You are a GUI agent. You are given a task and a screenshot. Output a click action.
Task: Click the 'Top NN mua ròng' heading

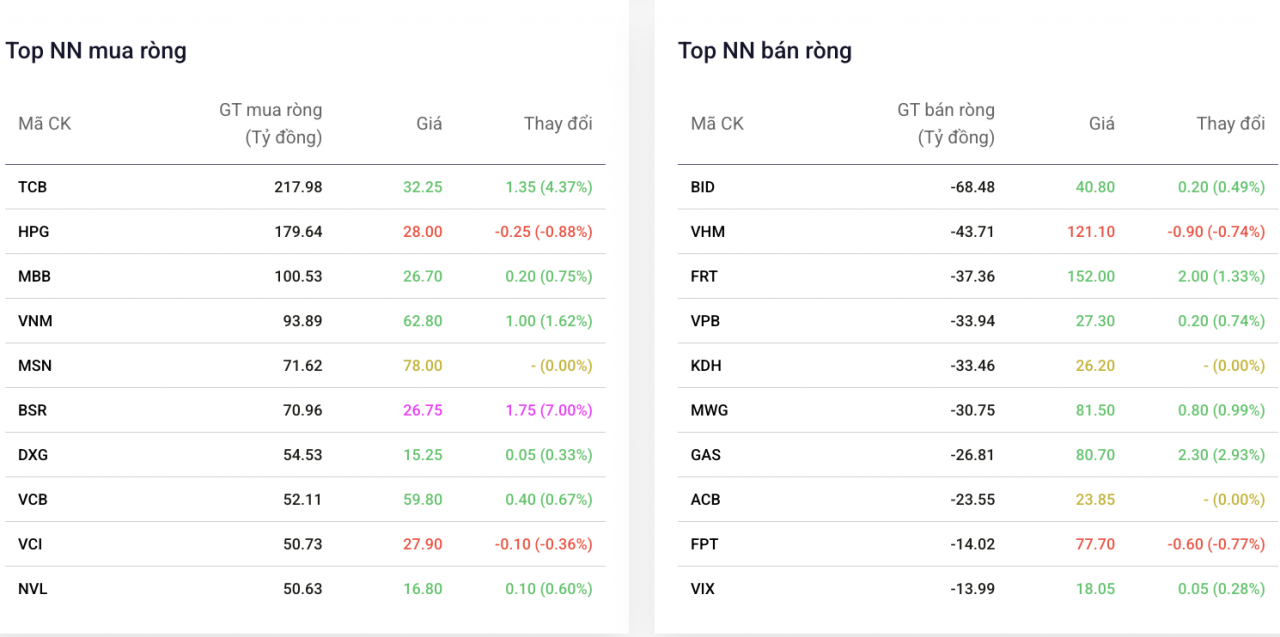pos(96,50)
